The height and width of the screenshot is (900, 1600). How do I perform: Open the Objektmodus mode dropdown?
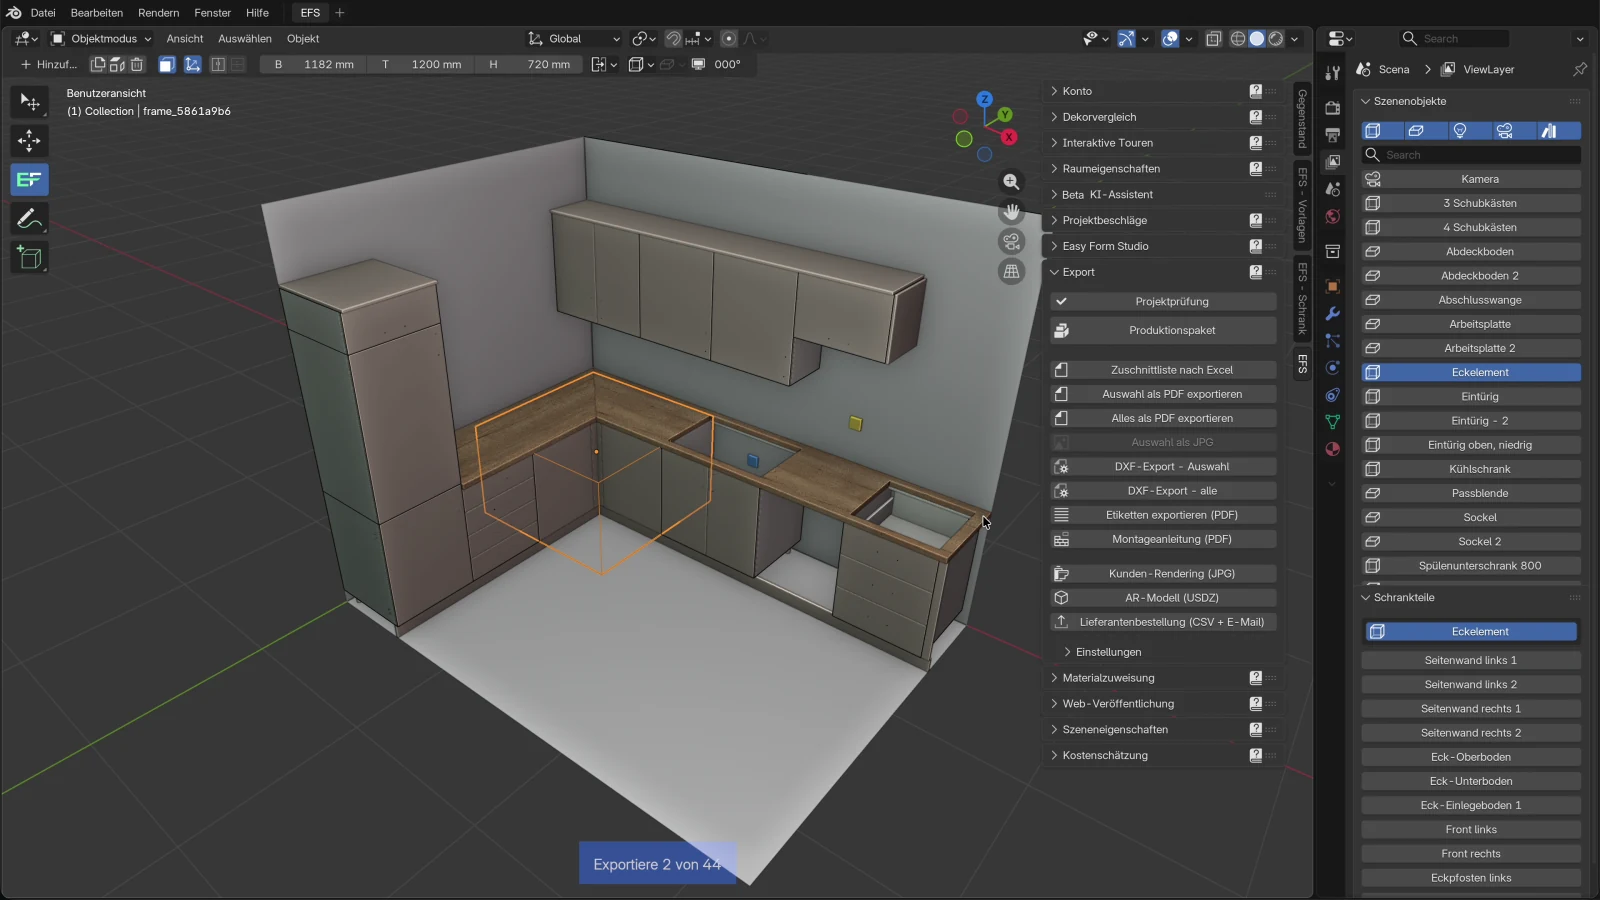pos(101,39)
